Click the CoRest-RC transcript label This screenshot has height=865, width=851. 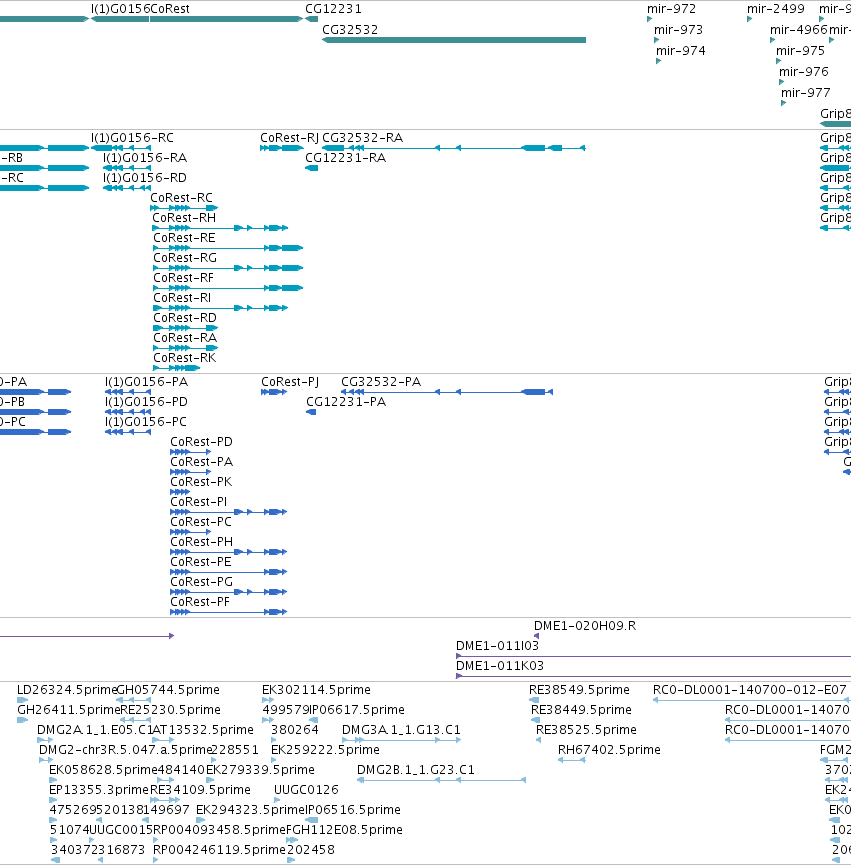tap(181, 197)
